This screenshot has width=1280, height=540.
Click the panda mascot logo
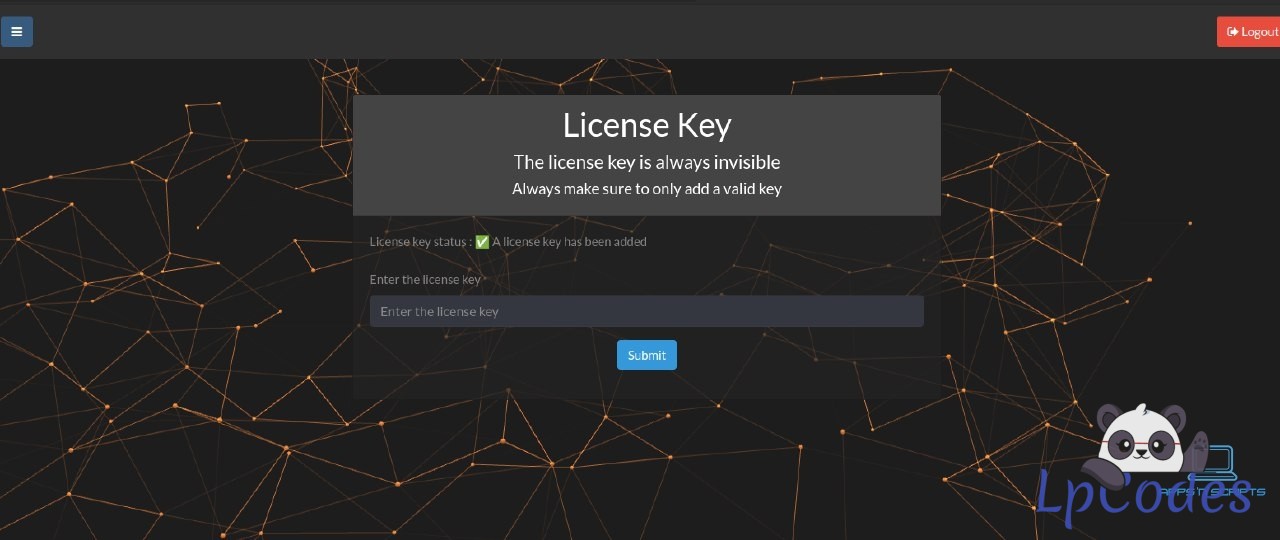1142,440
